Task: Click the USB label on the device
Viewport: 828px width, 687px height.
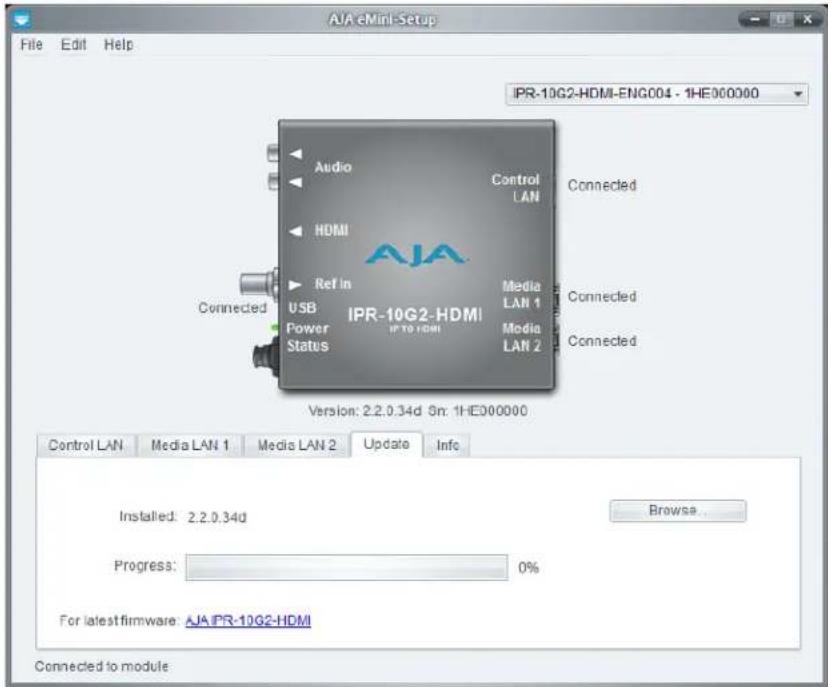Action: [302, 308]
